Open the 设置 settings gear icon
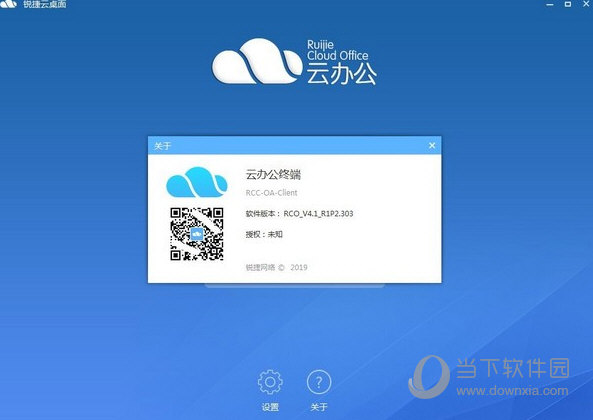Image resolution: width=593 pixels, height=420 pixels. click(x=270, y=382)
